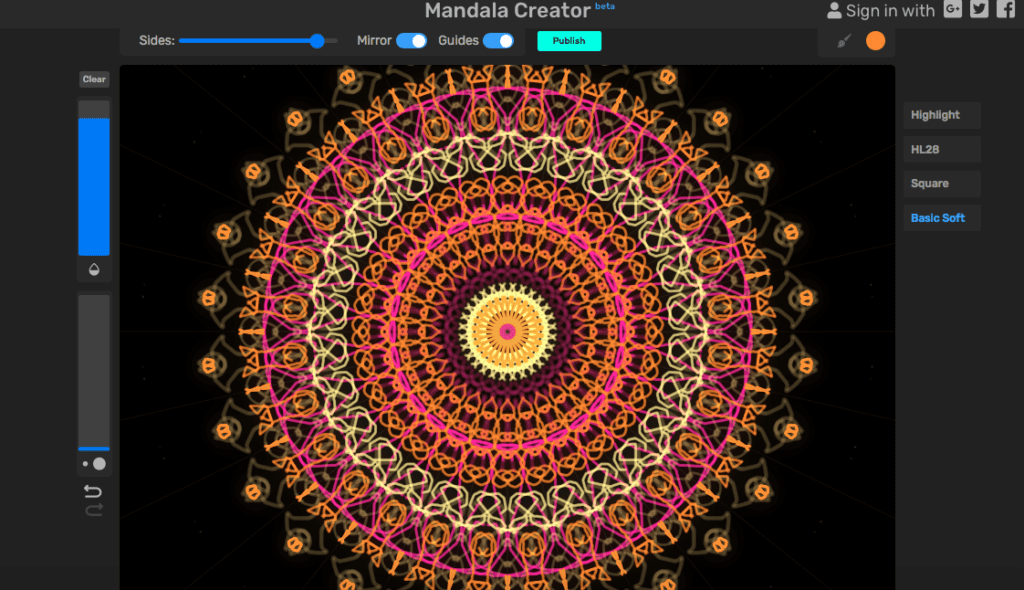Click the brush size dots icon
Image resolution: width=1024 pixels, height=590 pixels.
(94, 464)
